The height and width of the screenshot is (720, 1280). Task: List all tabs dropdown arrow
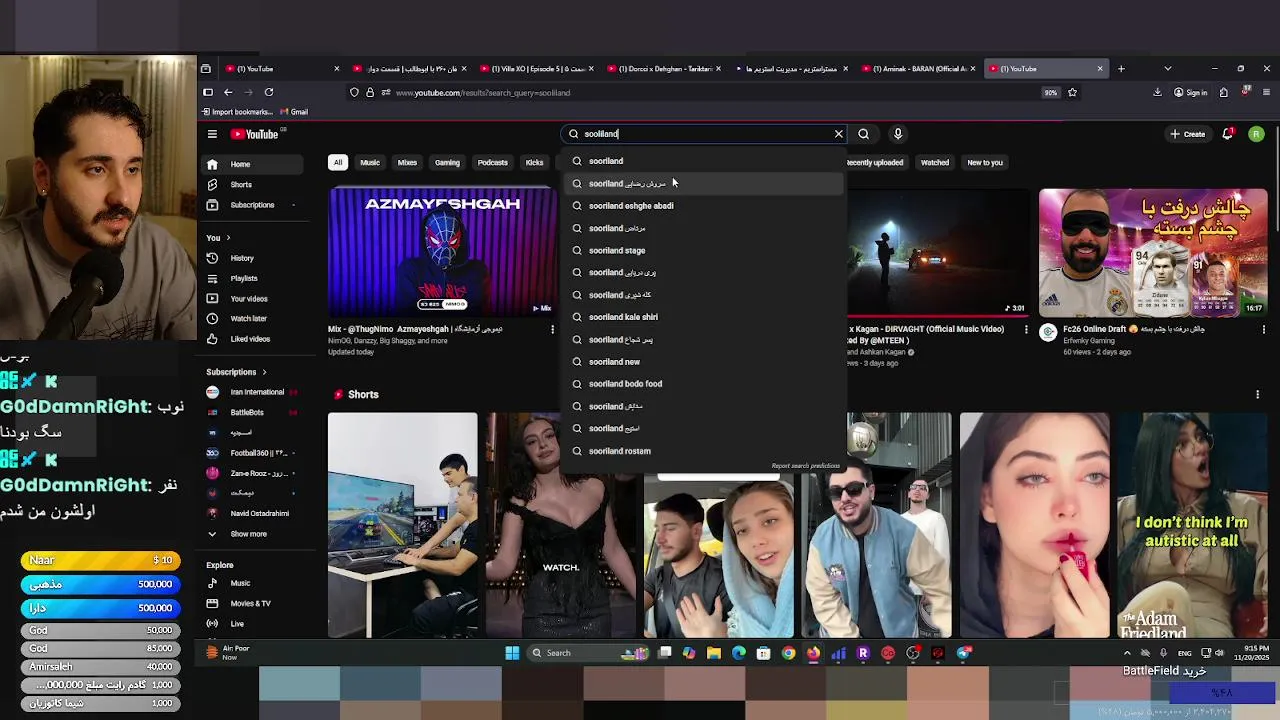(x=1167, y=69)
